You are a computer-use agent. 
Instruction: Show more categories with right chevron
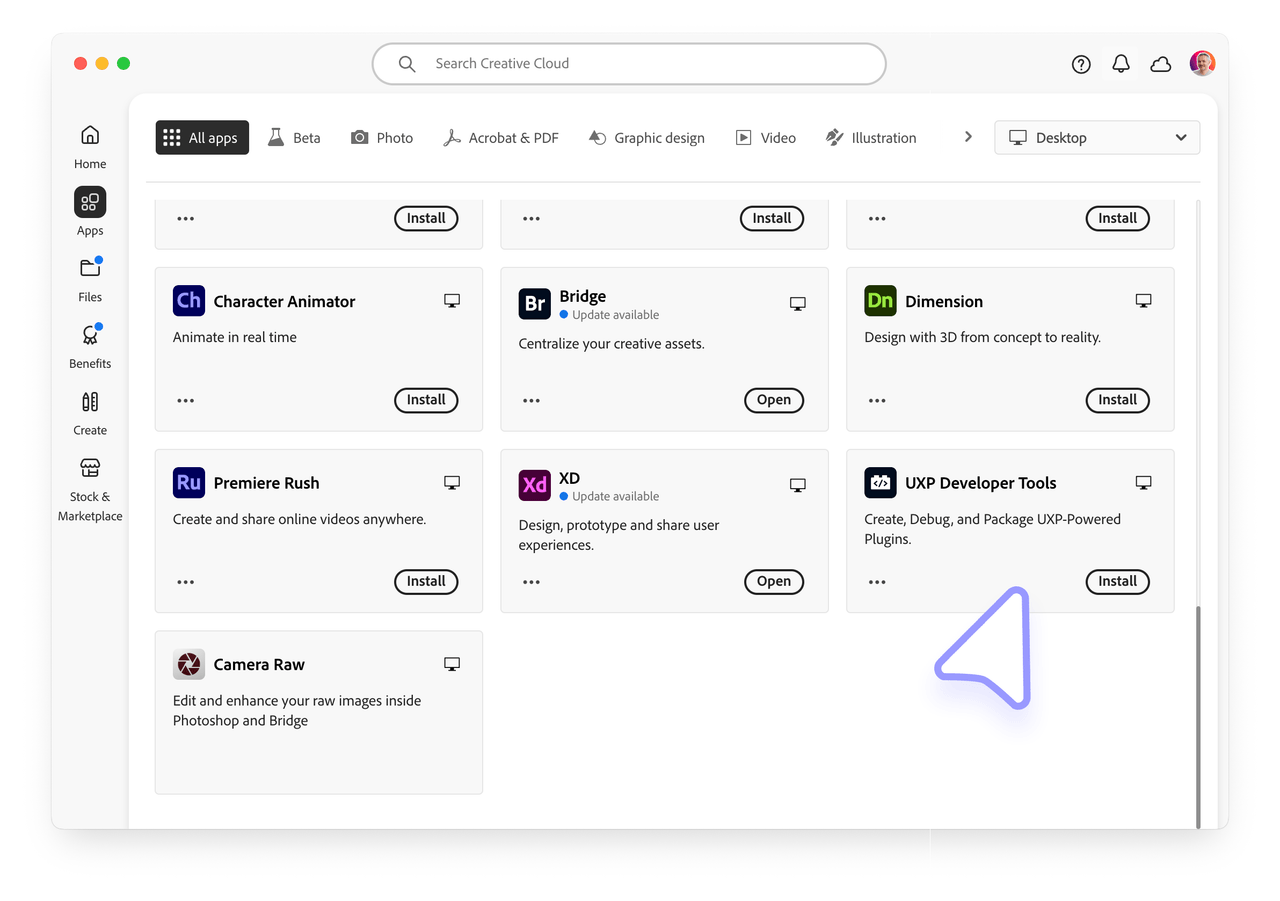click(x=968, y=137)
